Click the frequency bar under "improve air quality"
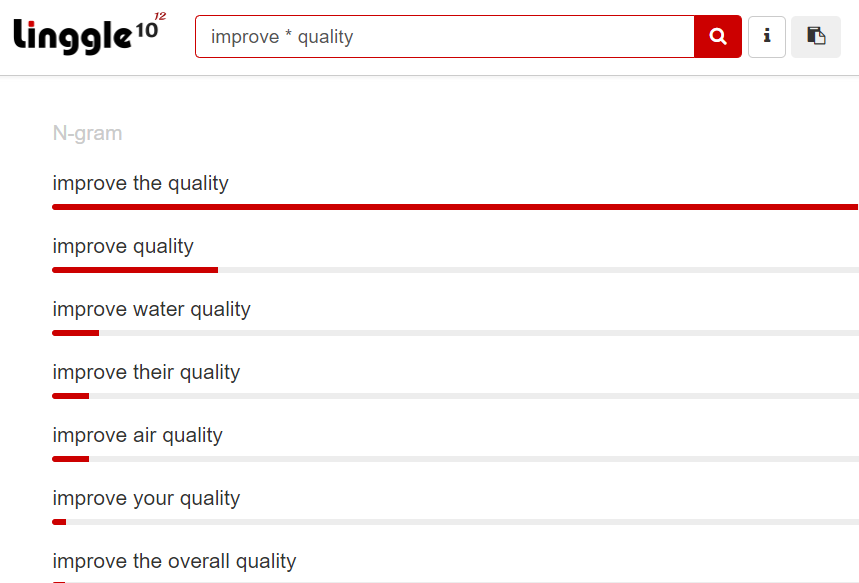 click(x=455, y=459)
